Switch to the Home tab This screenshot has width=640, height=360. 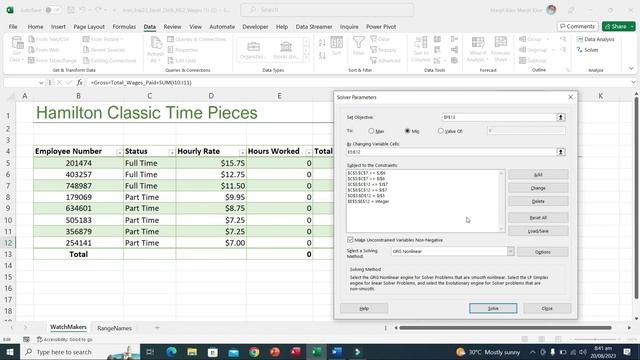tap(36, 27)
